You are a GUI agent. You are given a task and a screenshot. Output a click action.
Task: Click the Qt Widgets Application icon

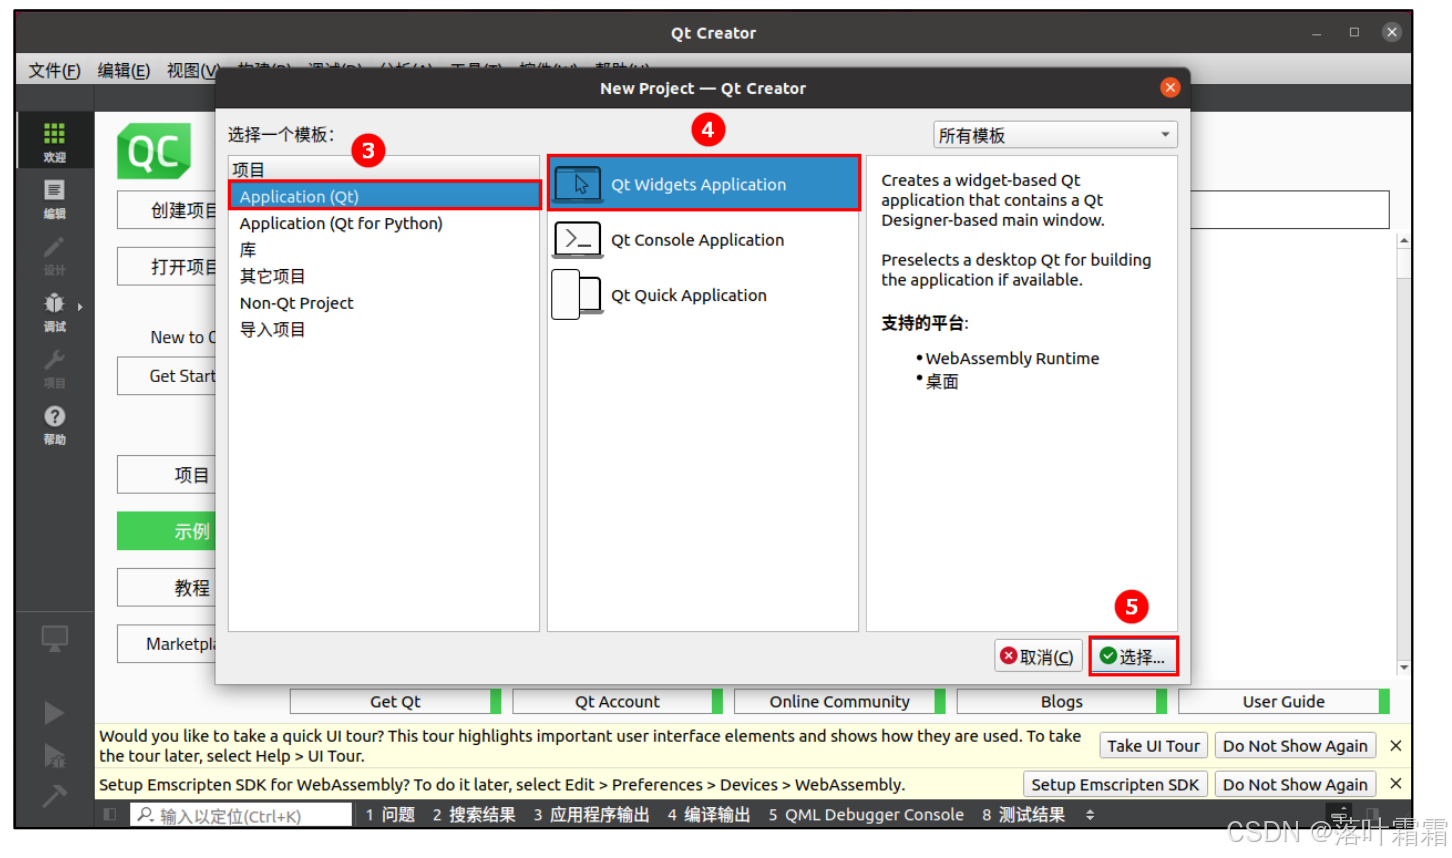point(577,184)
